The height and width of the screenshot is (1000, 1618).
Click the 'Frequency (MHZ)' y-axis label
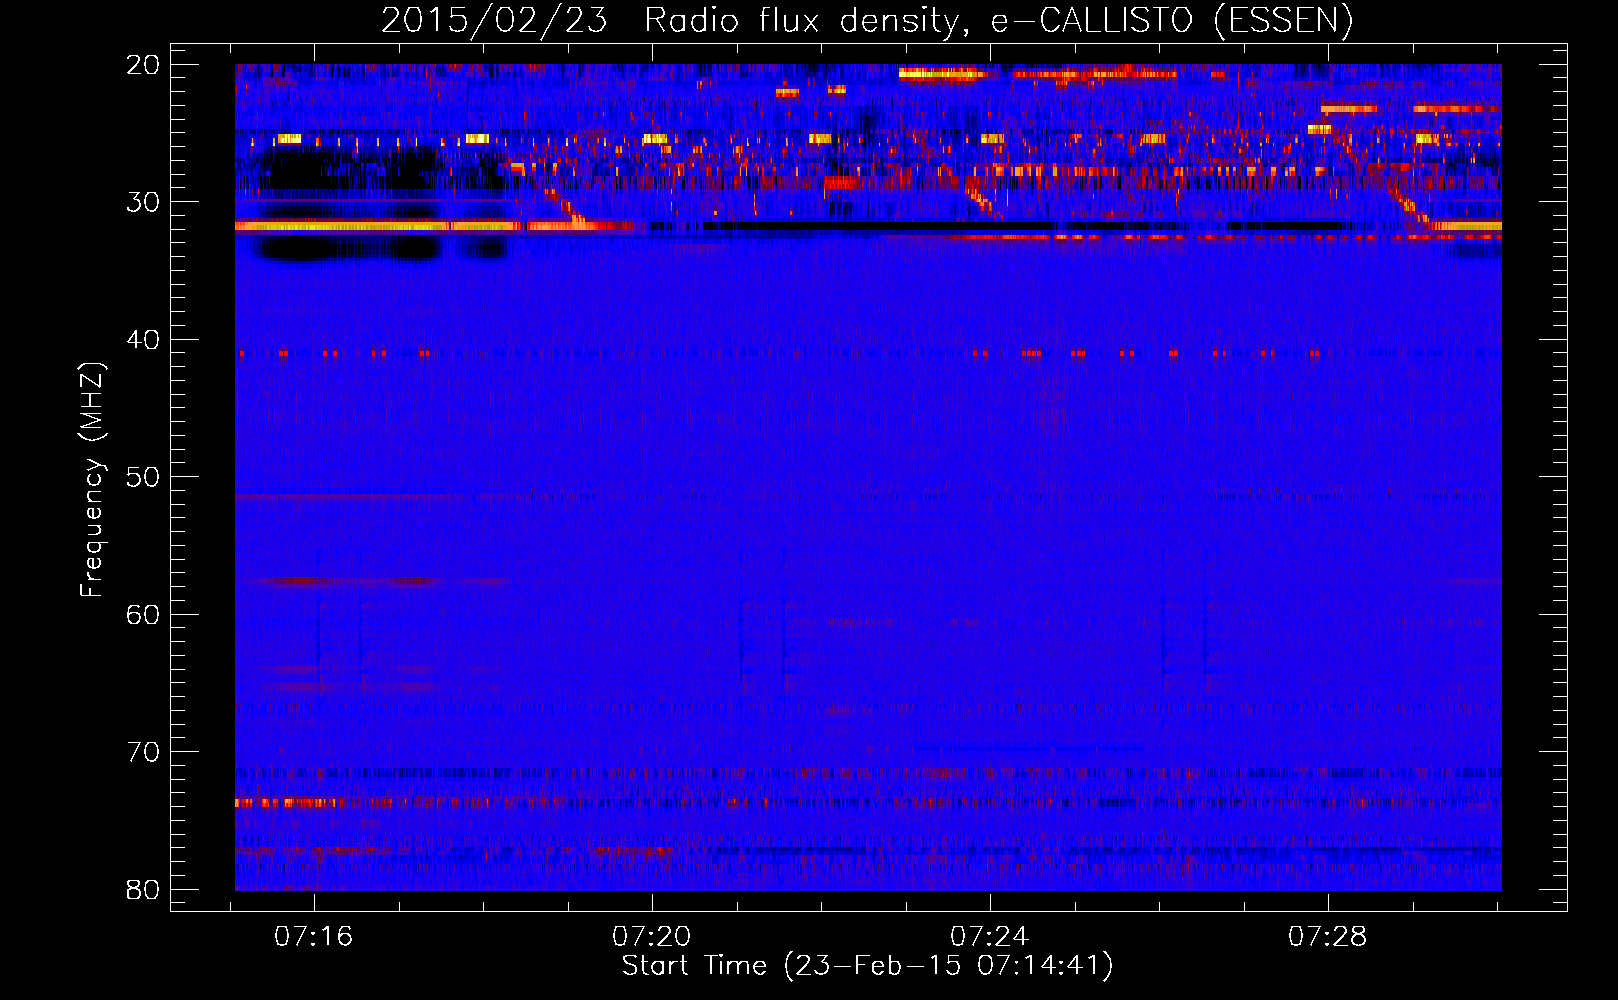(92, 479)
